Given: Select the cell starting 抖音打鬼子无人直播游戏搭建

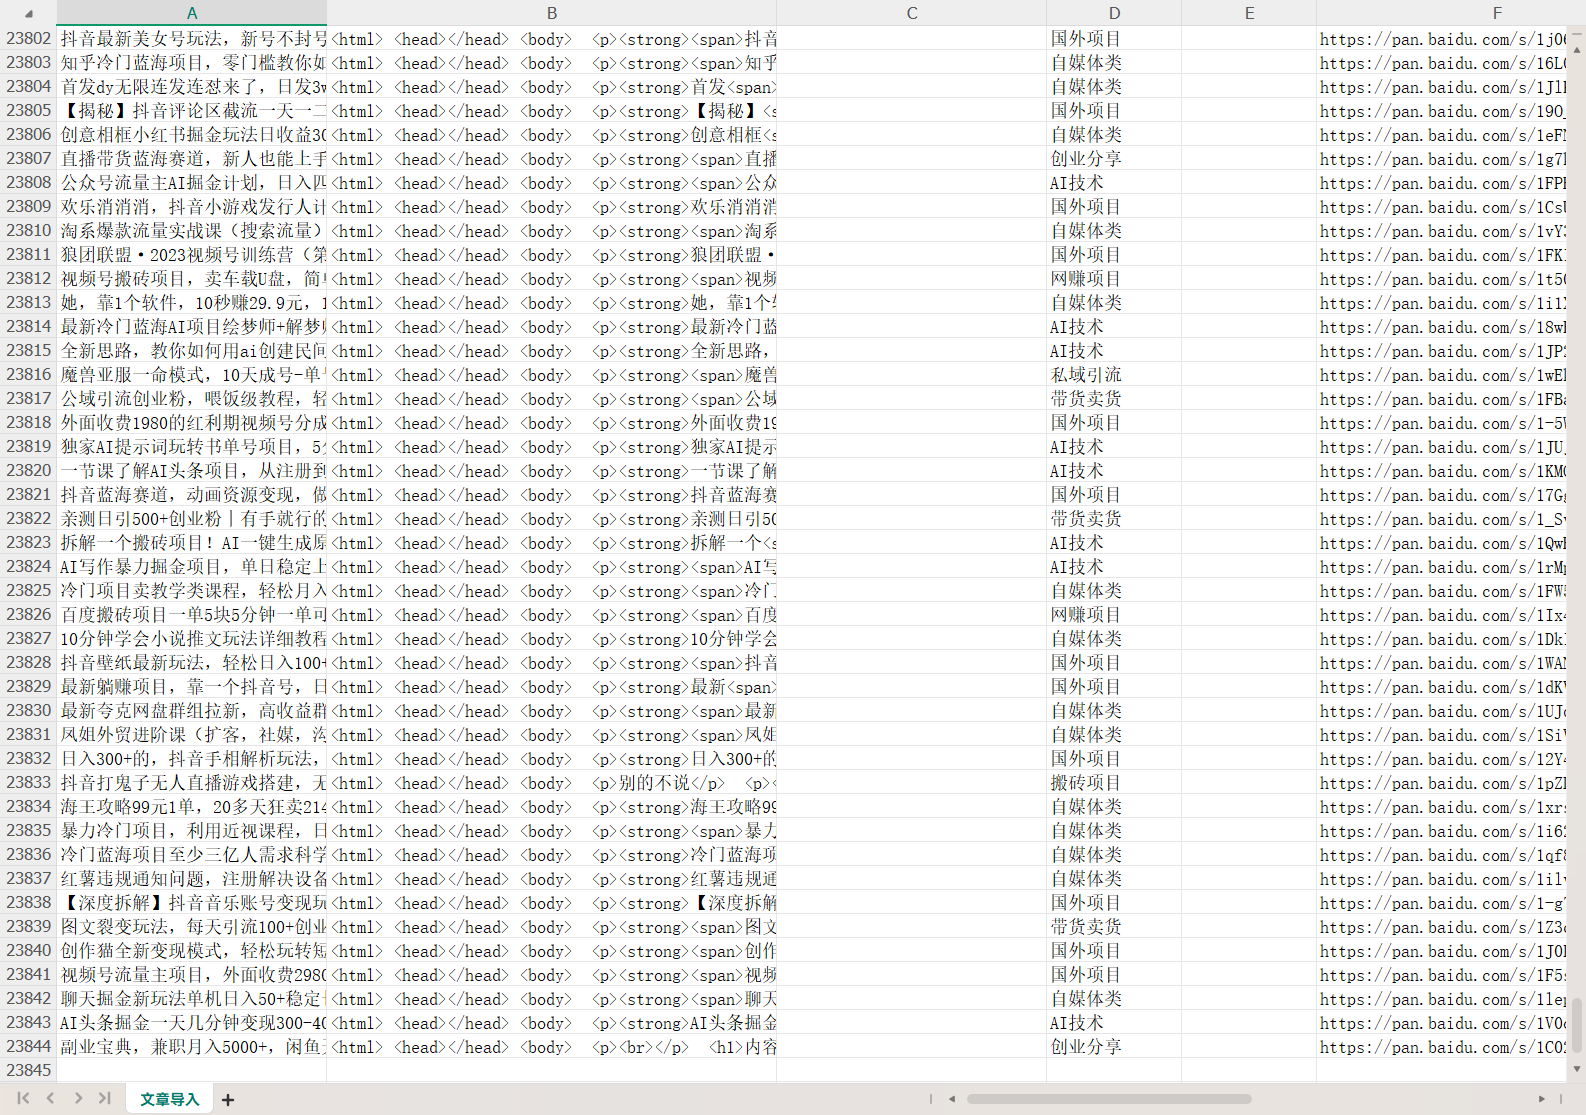Looking at the screenshot, I should 192,782.
